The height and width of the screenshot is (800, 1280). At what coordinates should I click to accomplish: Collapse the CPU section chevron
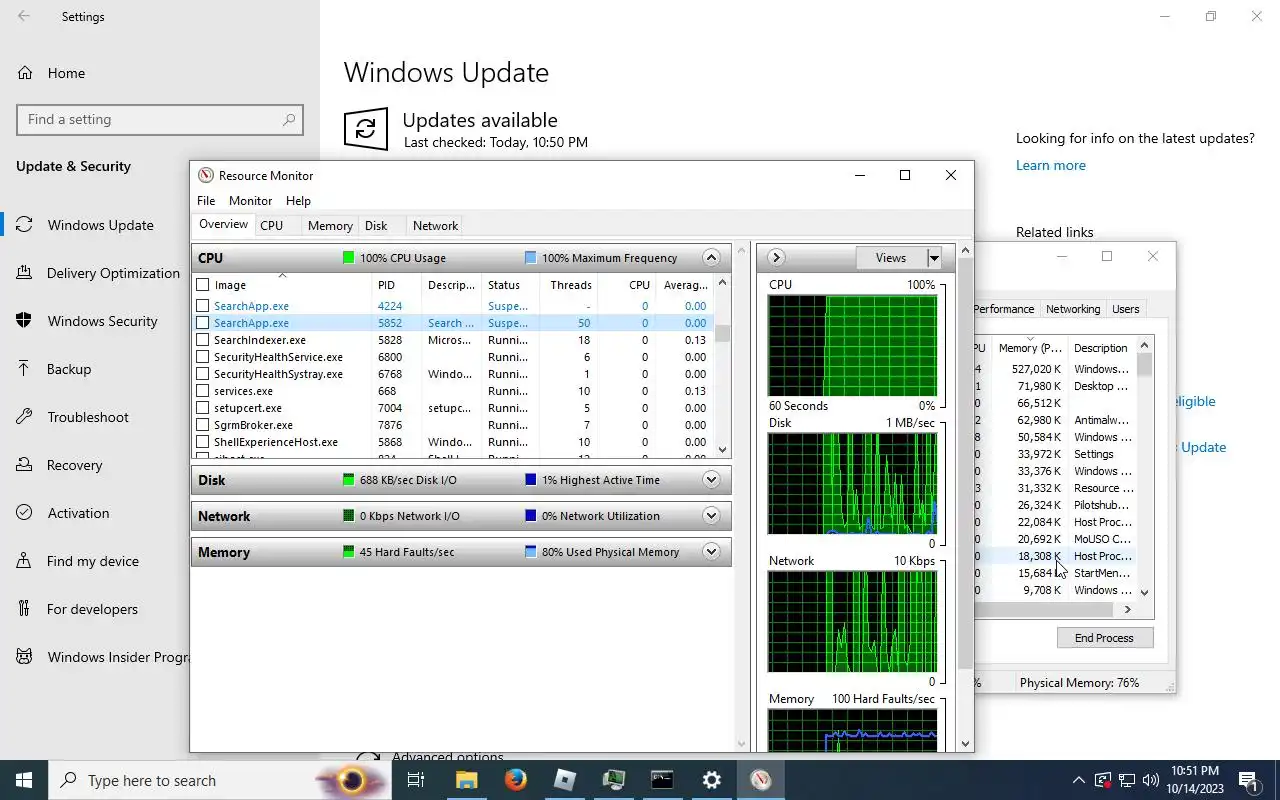pos(711,258)
